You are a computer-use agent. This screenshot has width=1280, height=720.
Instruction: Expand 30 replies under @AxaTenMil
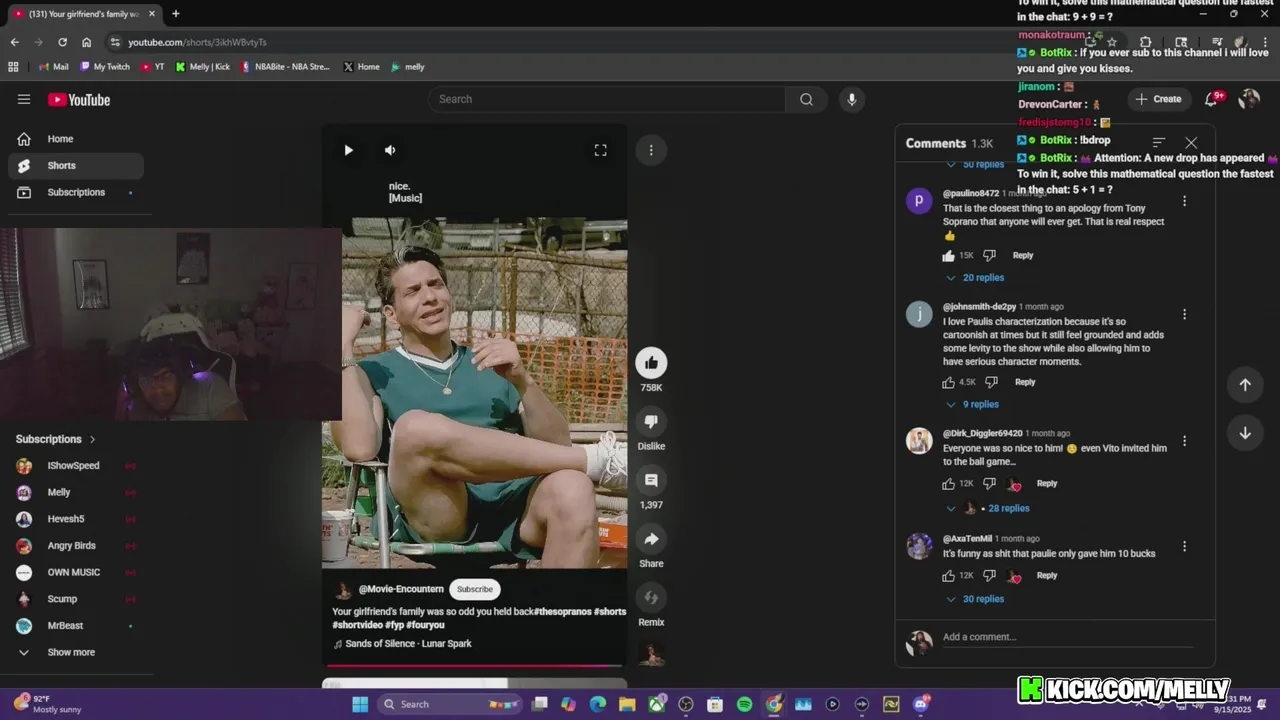[x=975, y=599]
